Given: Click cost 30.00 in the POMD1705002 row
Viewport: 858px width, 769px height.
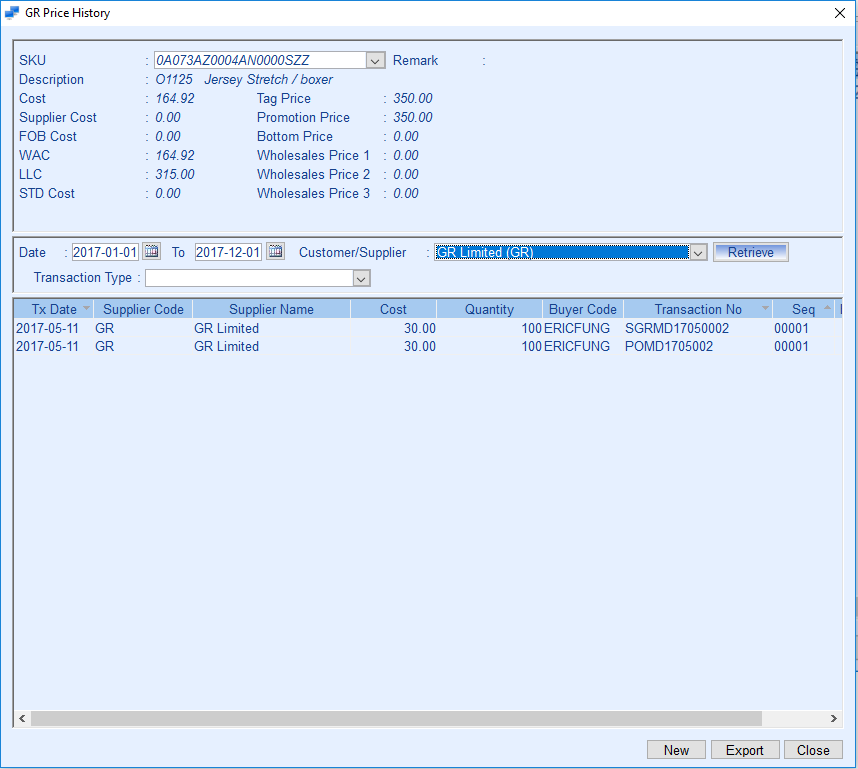Looking at the screenshot, I should 420,346.
